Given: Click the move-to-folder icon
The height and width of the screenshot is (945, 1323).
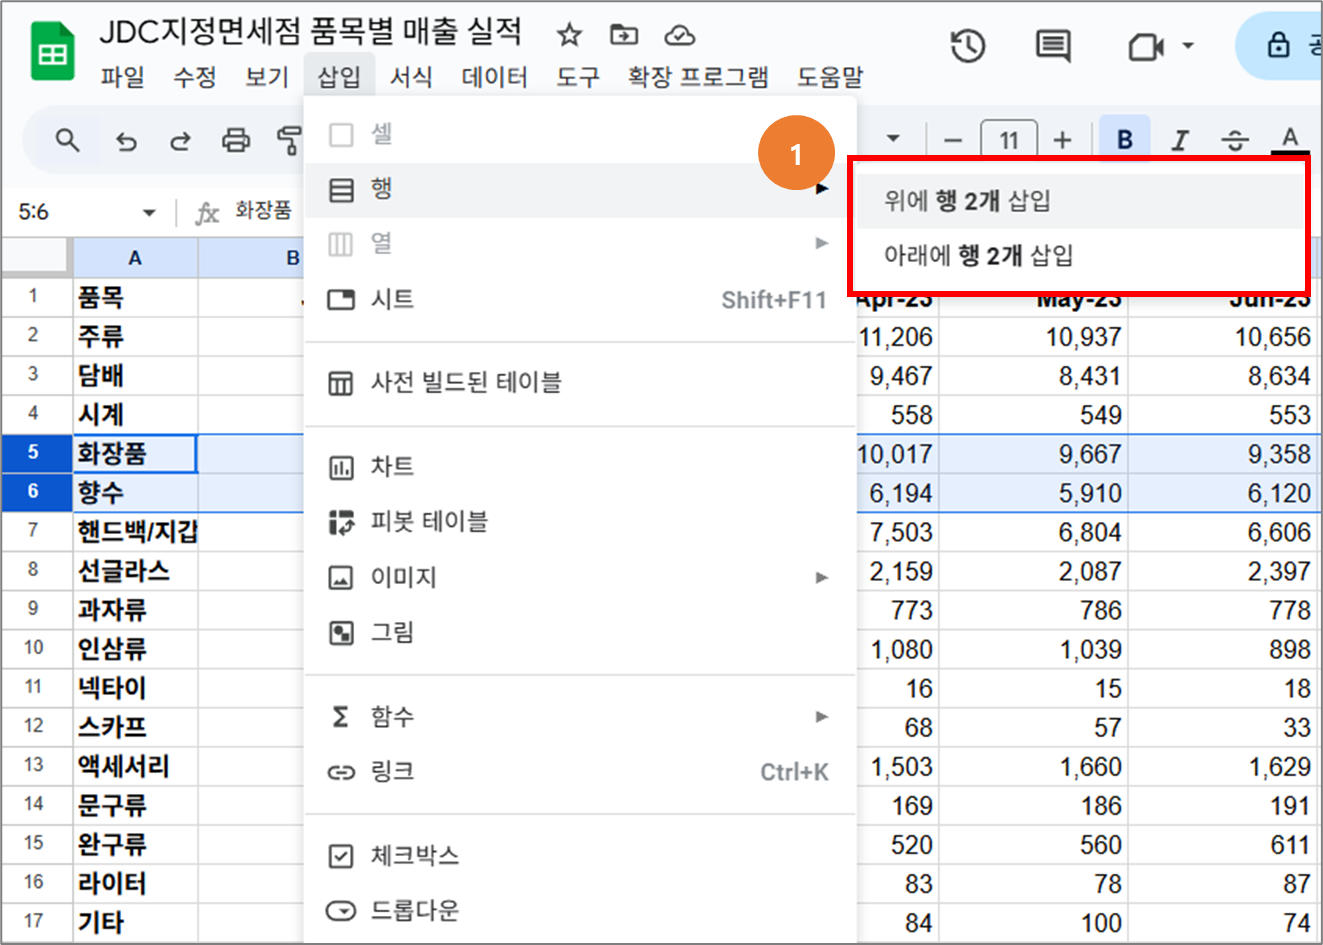Looking at the screenshot, I should click(624, 36).
